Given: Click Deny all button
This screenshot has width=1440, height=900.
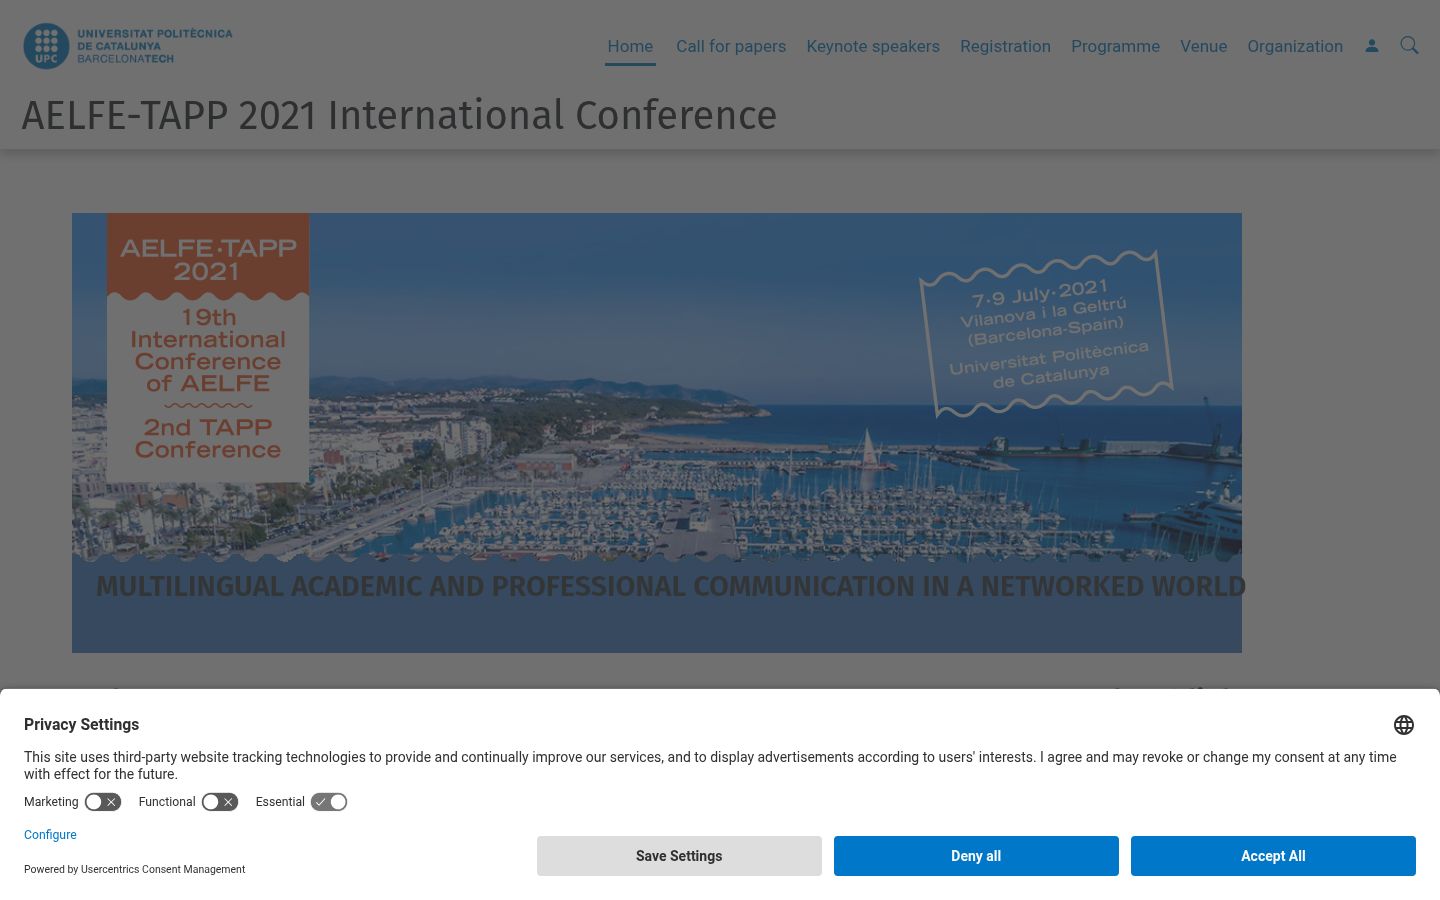Looking at the screenshot, I should [976, 856].
